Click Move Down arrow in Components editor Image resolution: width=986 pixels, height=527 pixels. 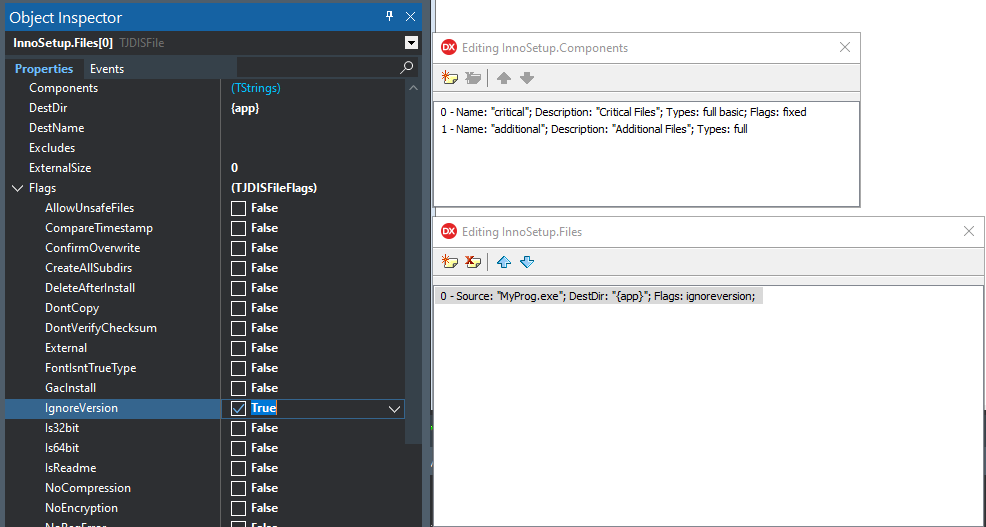click(x=527, y=78)
